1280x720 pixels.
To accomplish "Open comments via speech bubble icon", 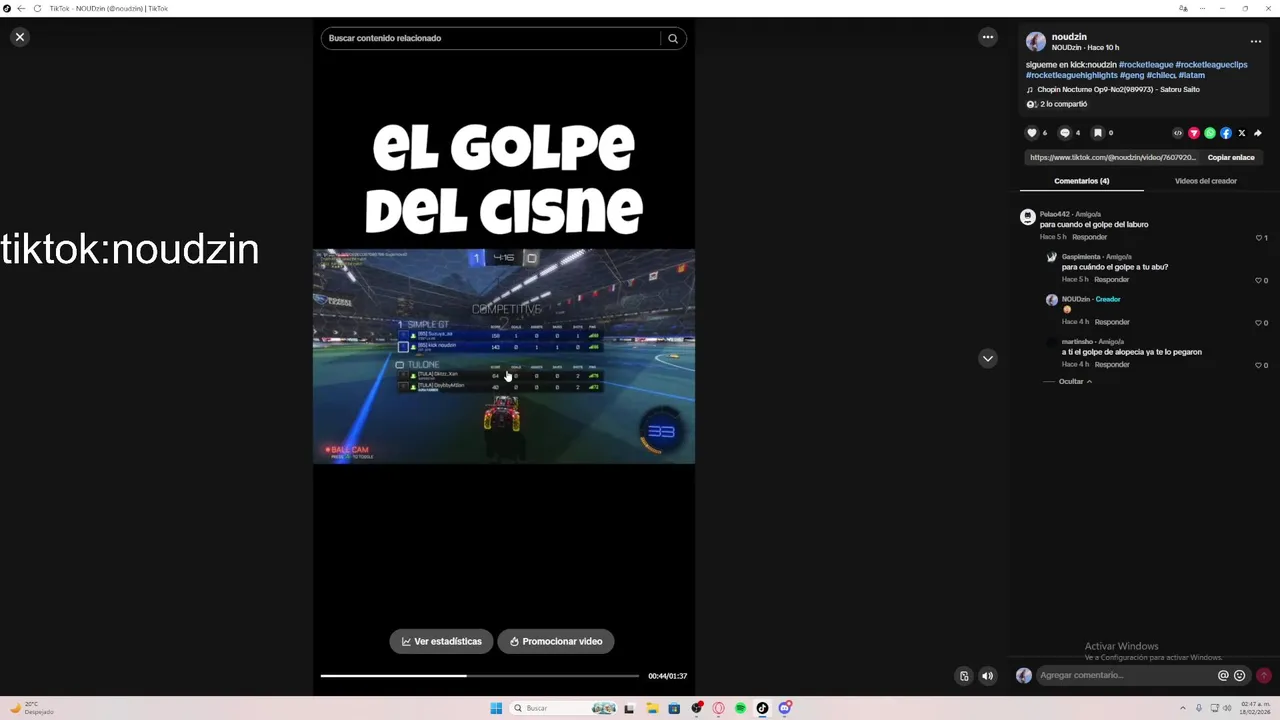I will click(x=1065, y=133).
